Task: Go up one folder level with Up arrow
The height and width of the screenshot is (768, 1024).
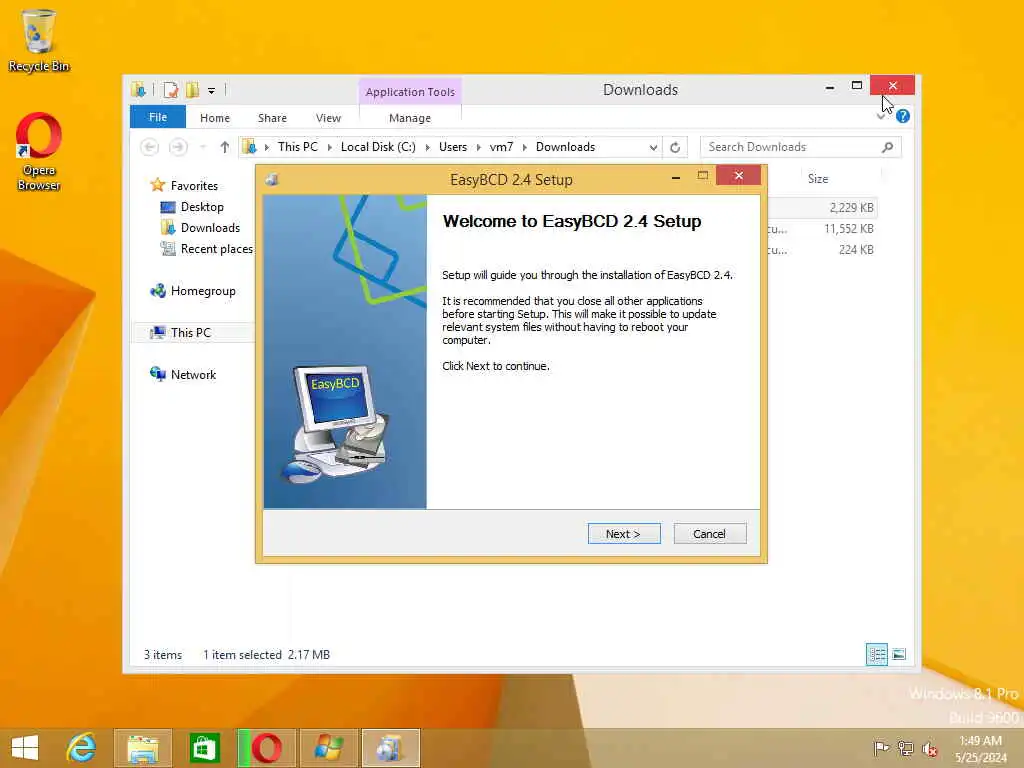Action: (225, 147)
